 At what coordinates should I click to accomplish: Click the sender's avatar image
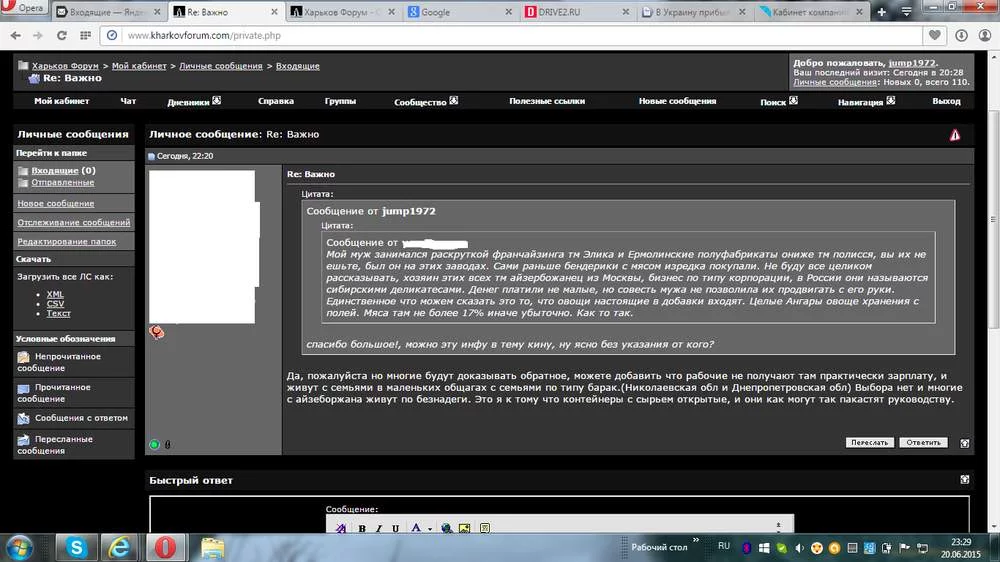pos(204,247)
